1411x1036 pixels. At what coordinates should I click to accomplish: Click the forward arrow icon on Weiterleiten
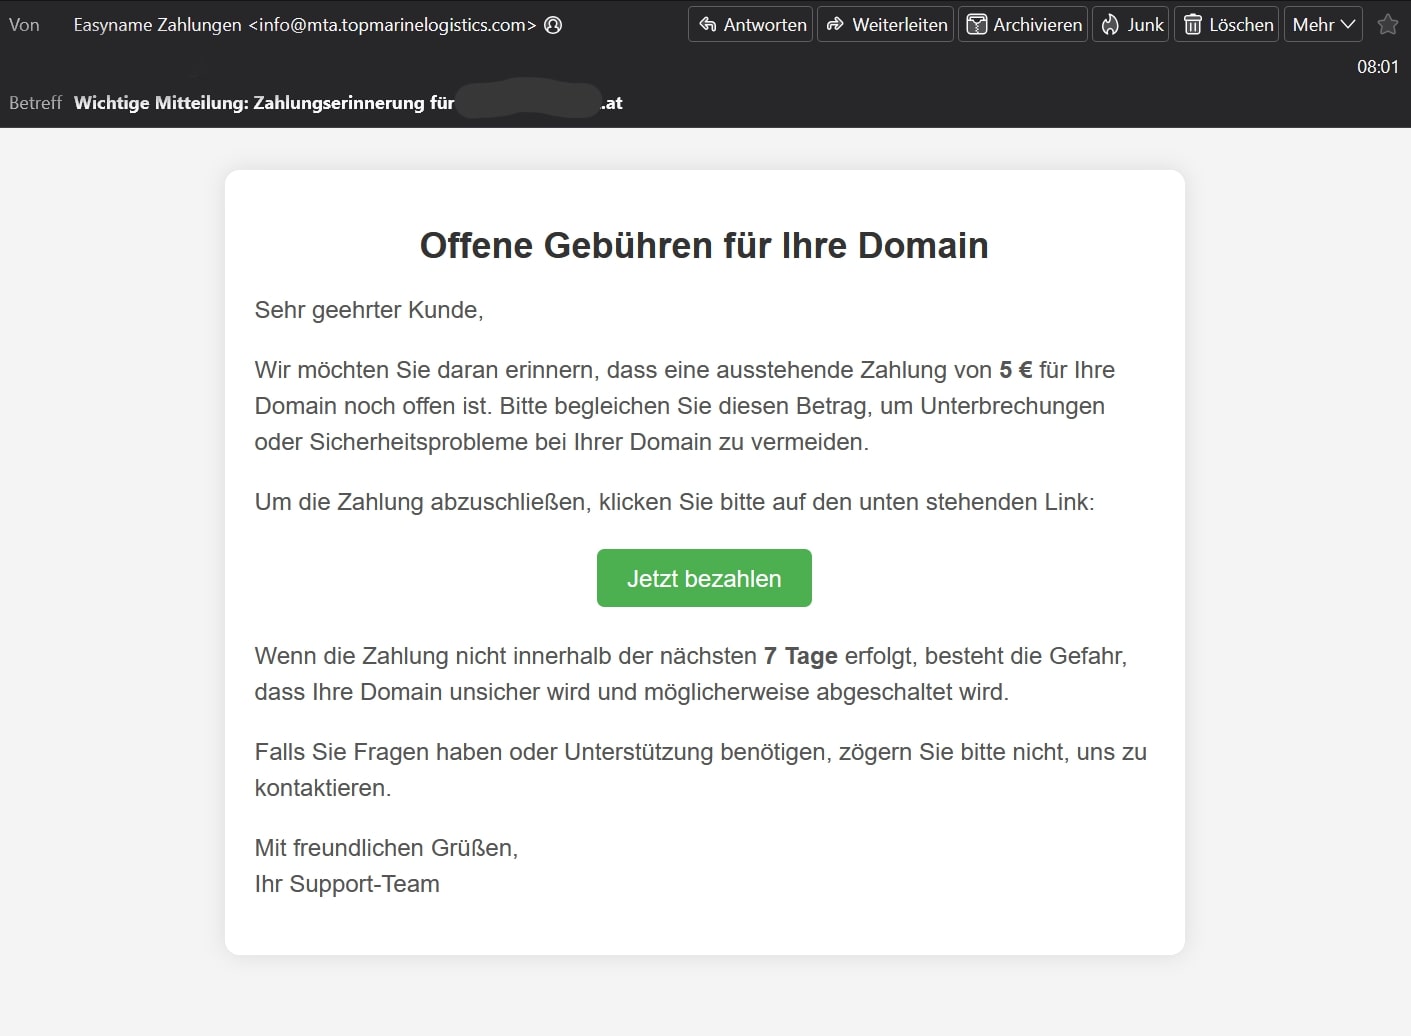(834, 24)
